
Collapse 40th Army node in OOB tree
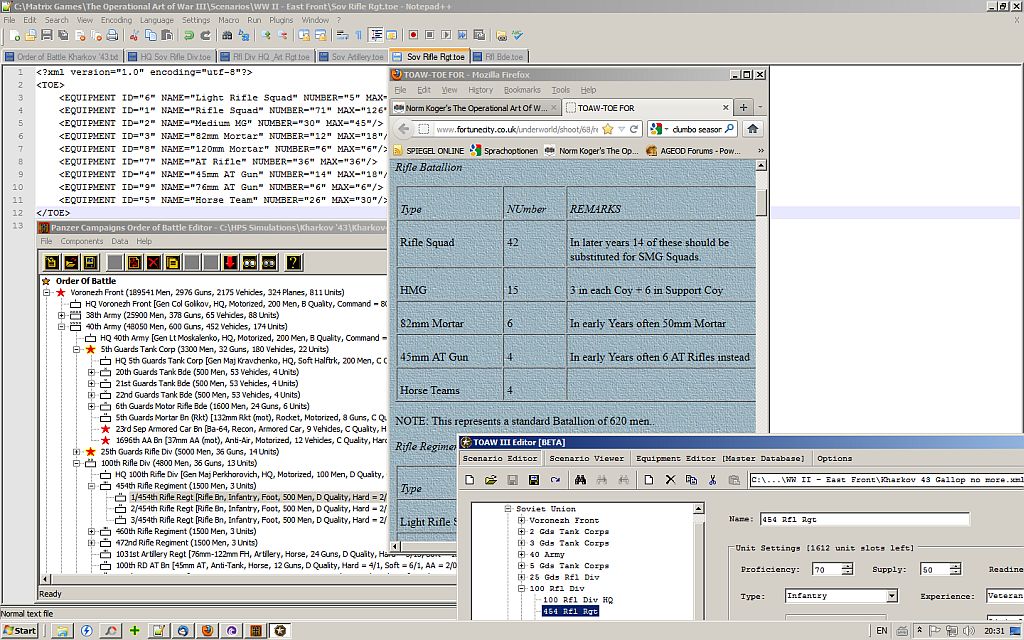(61, 327)
